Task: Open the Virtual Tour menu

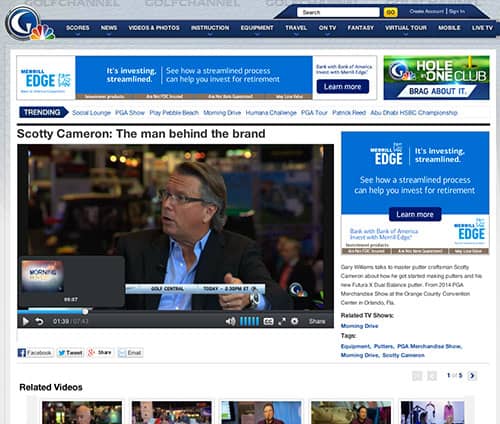Action: coord(406,28)
